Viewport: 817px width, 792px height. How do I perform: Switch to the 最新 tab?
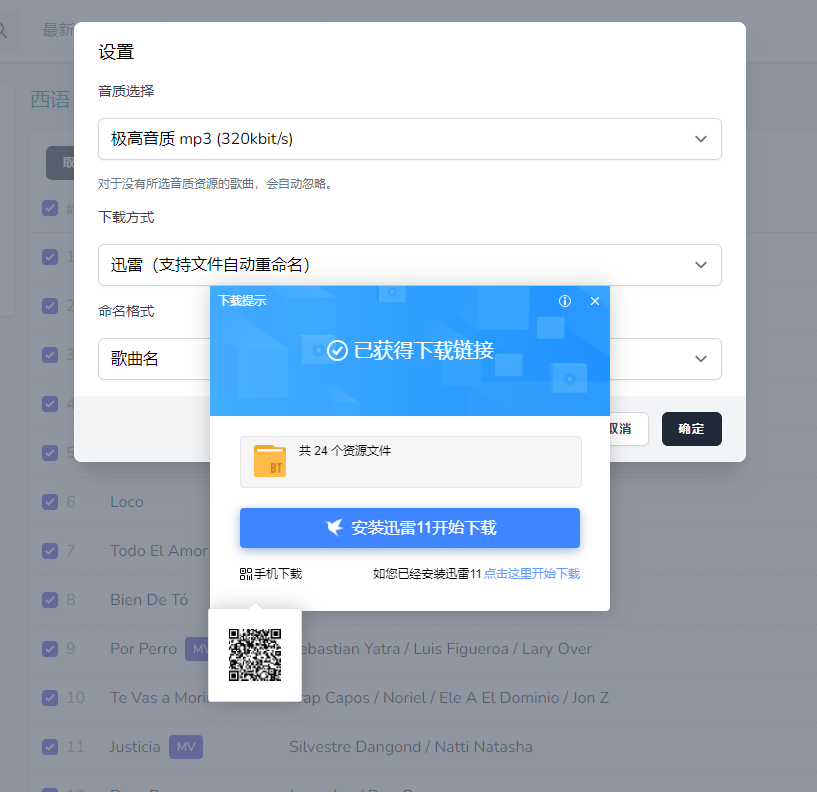click(x=58, y=30)
